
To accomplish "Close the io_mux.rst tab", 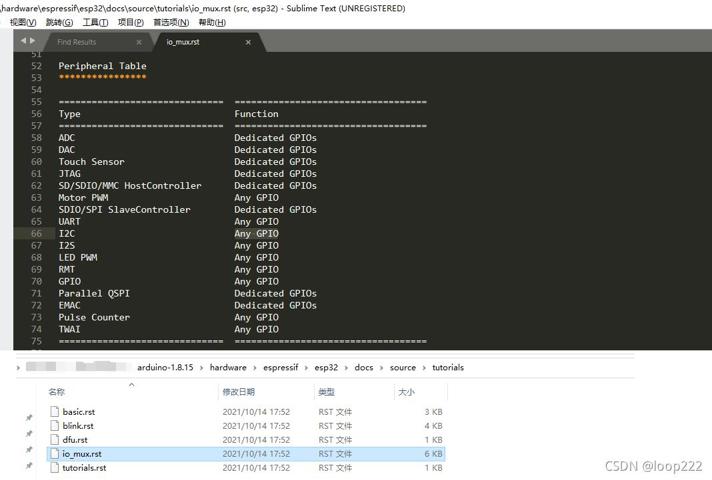I will [248, 42].
